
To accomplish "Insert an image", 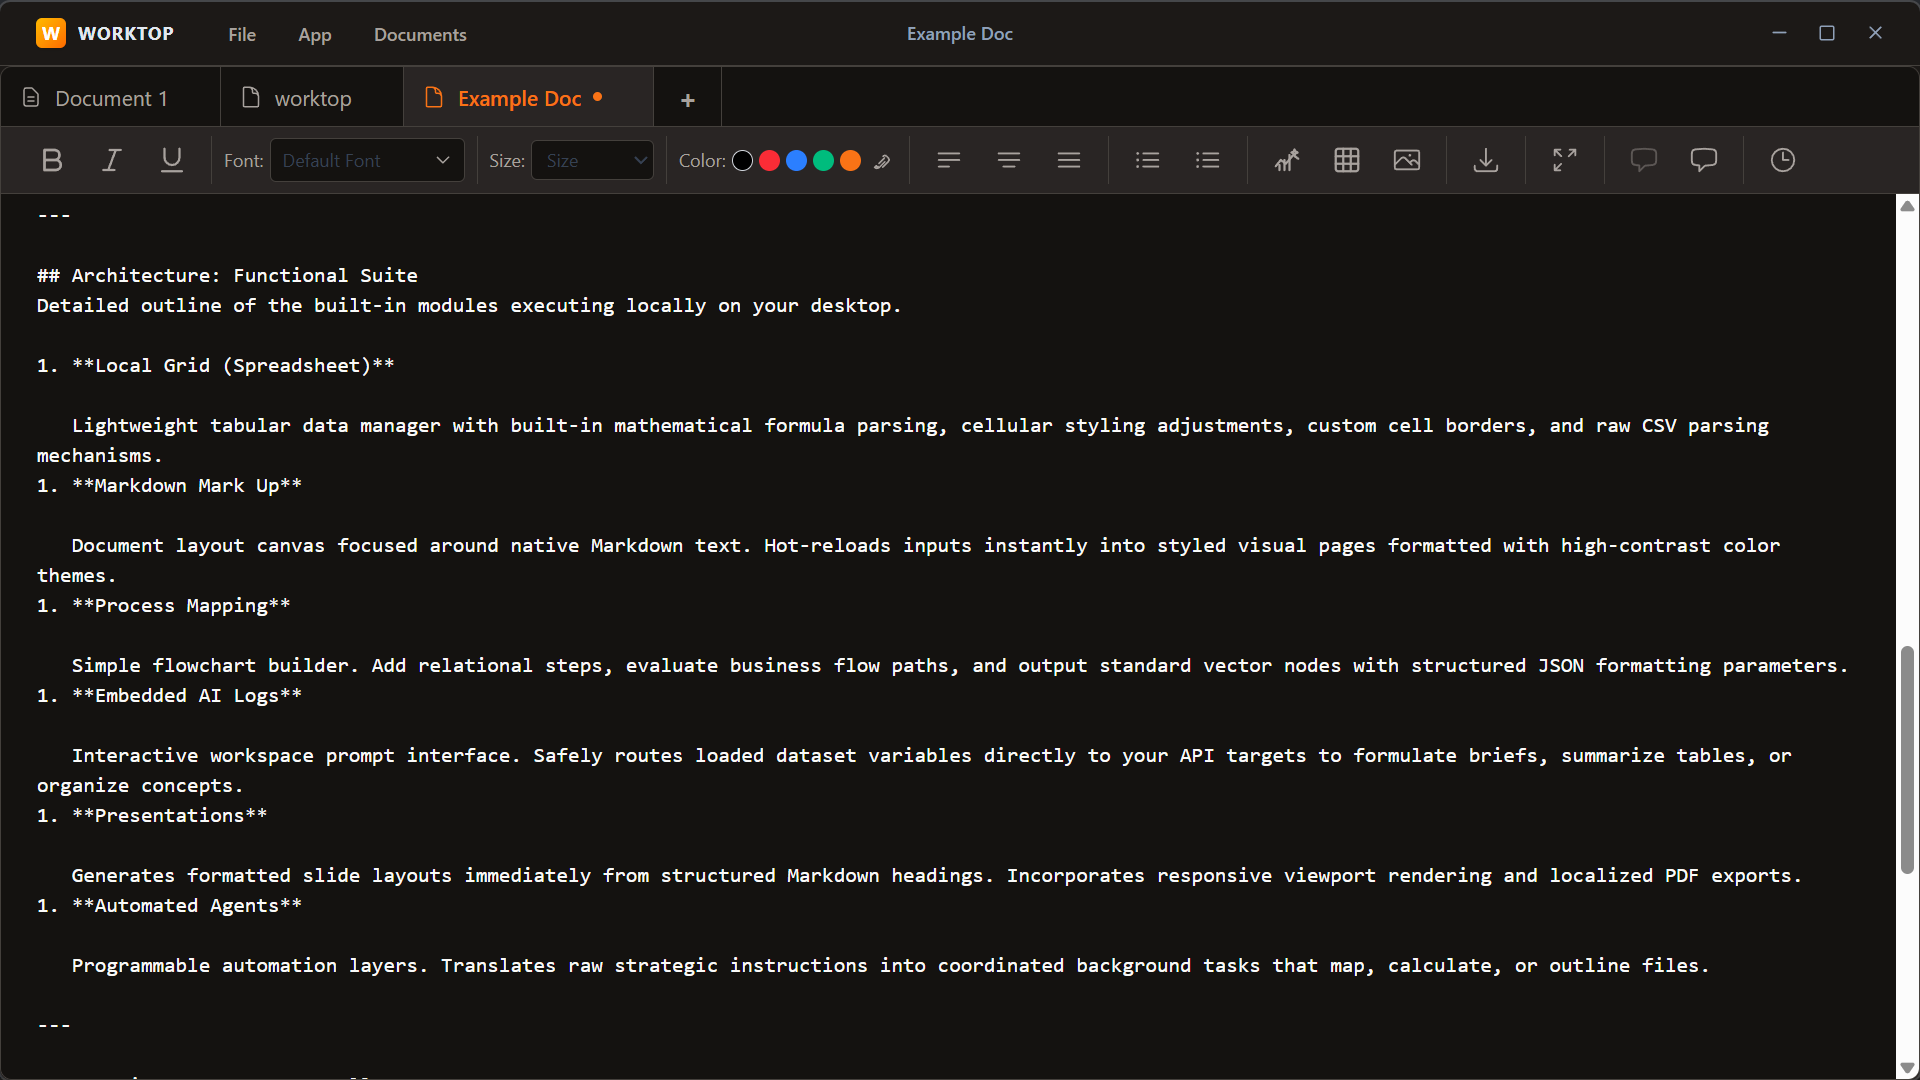I will (x=1407, y=160).
